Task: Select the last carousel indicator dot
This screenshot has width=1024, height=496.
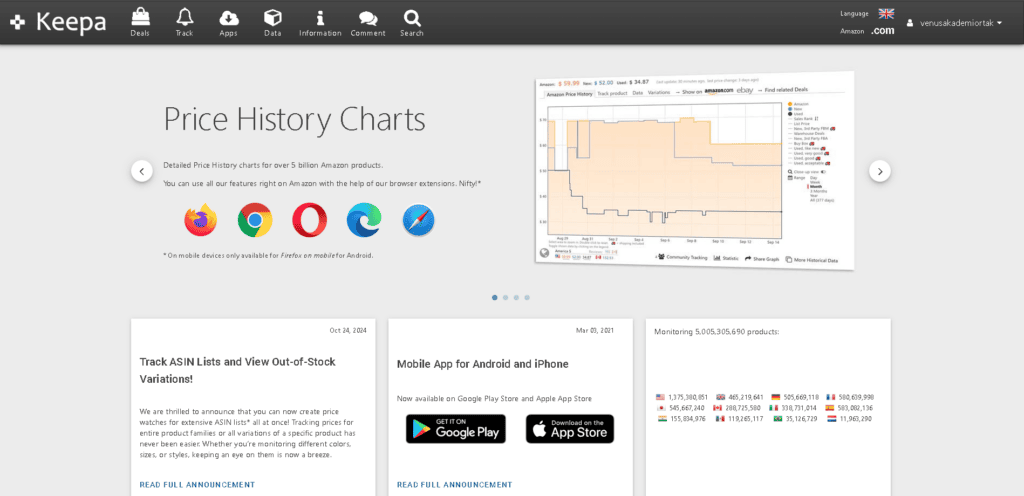Action: tap(527, 298)
